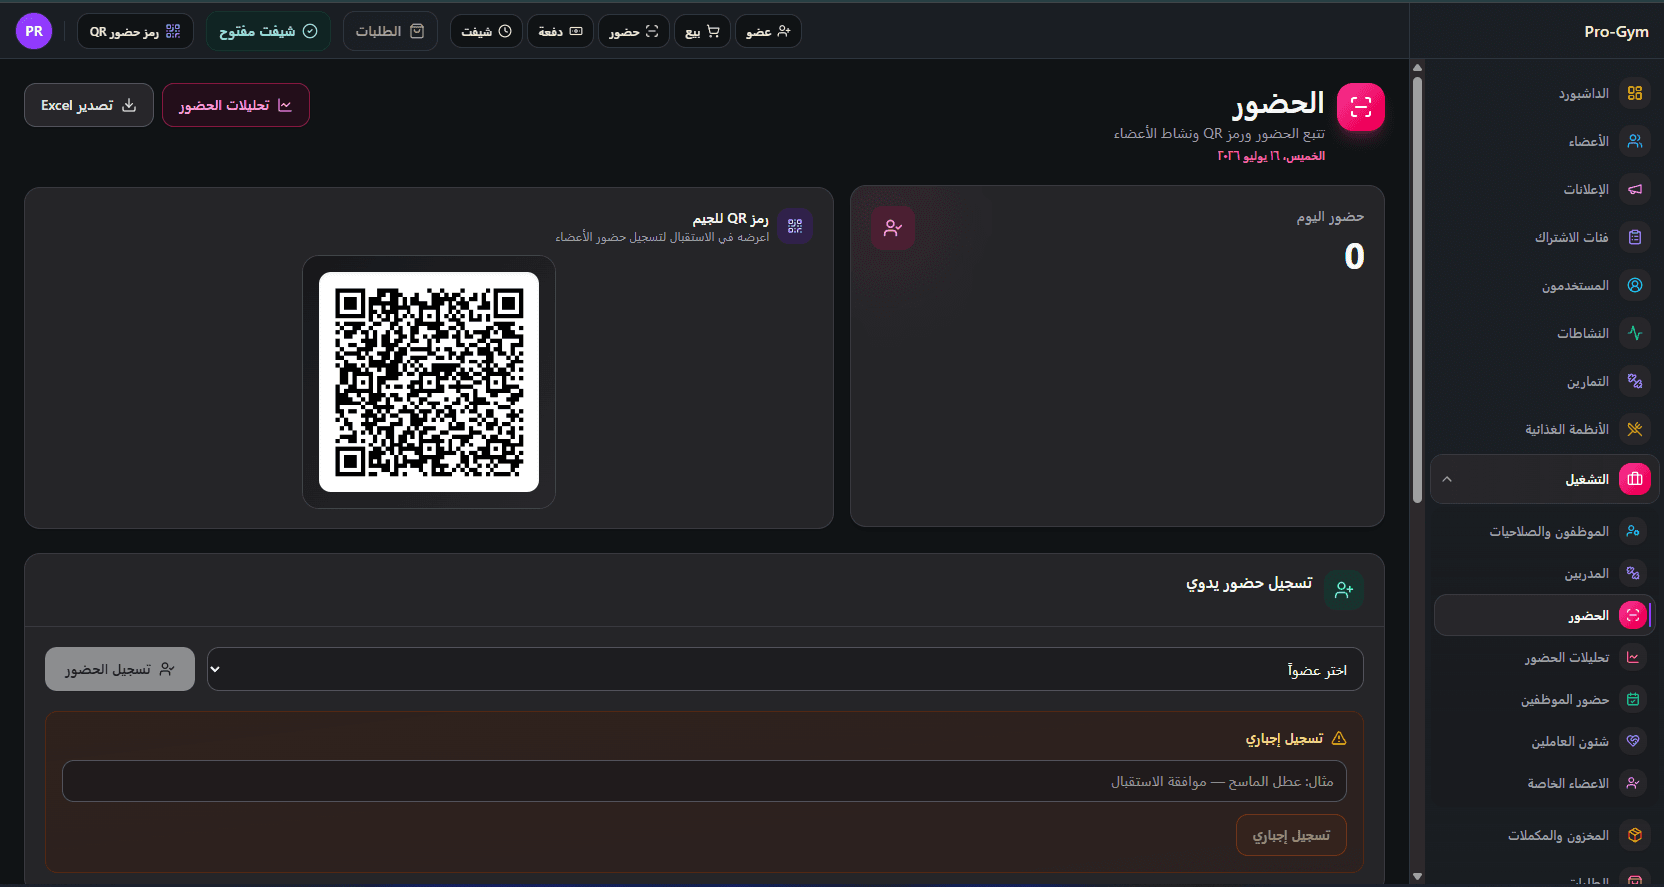Click the date text الخميس، ١٦ يوليو ٢٠٢٦
The height and width of the screenshot is (887, 1664).
pyautogui.click(x=1271, y=156)
